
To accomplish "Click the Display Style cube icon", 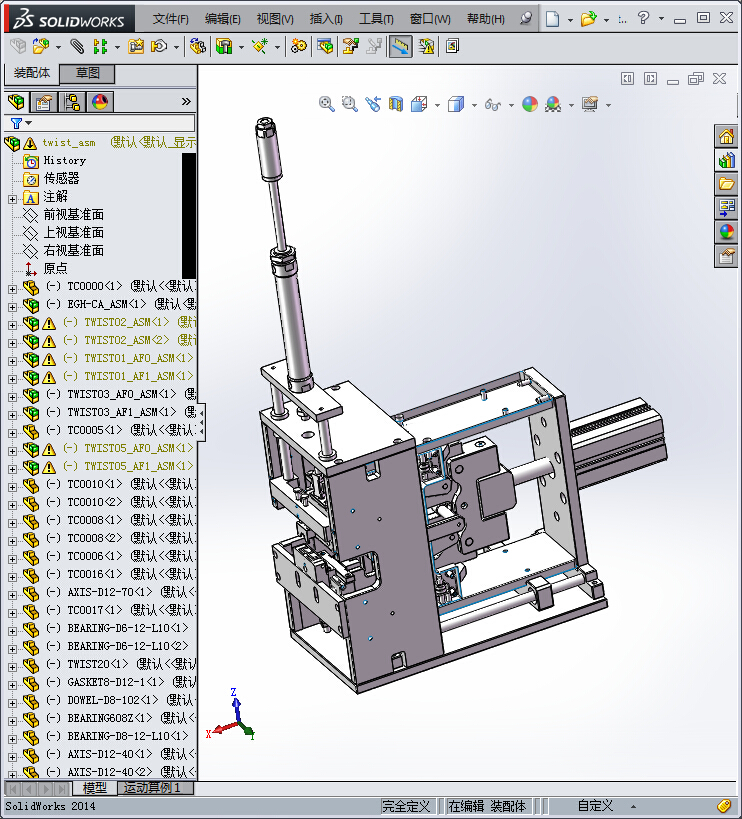I will tap(456, 104).
